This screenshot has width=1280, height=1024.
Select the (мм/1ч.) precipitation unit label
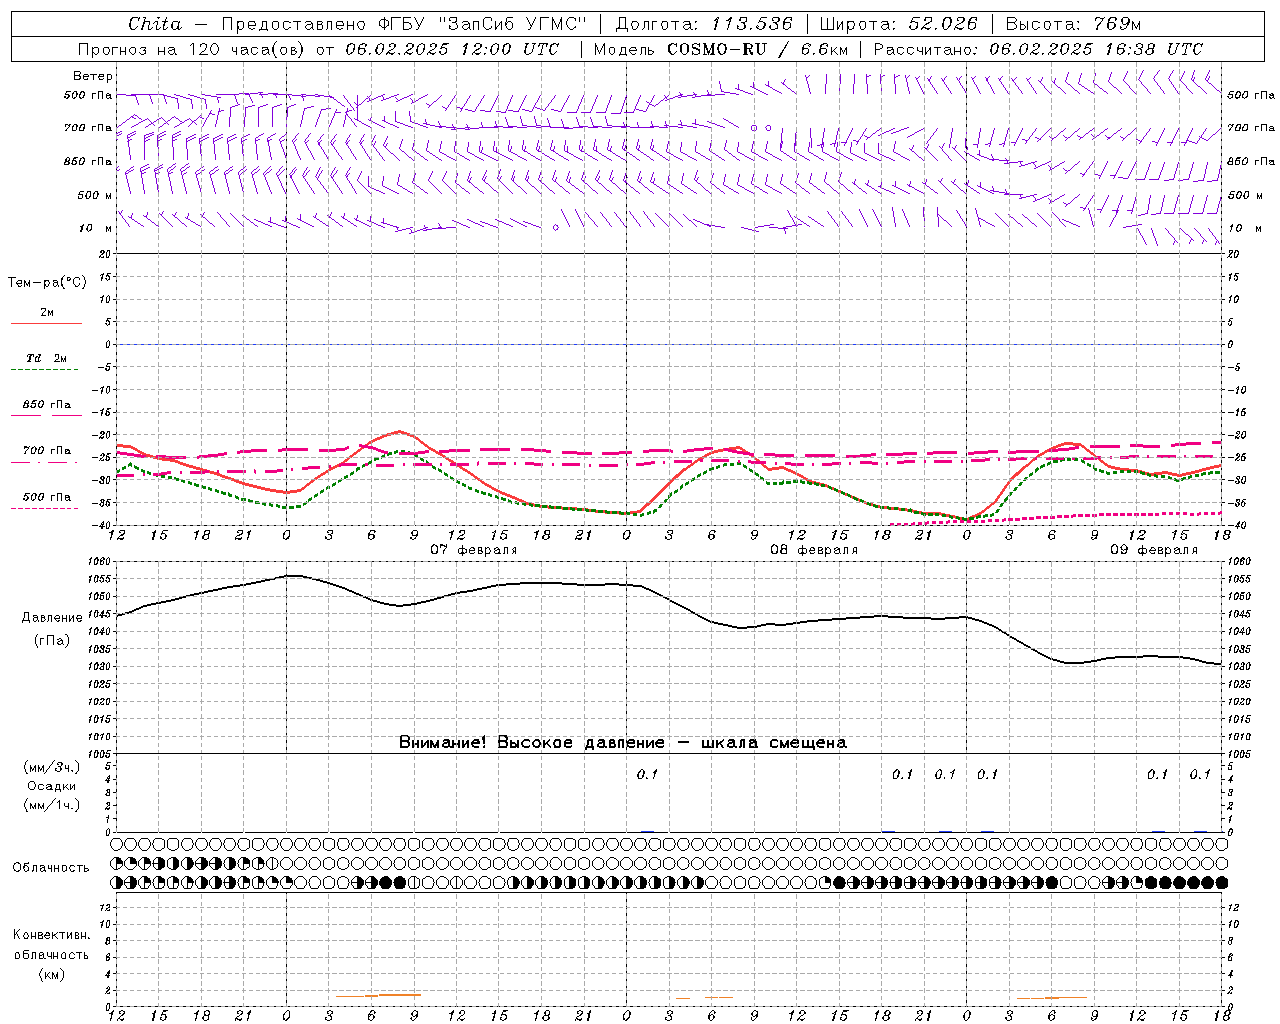click(x=51, y=805)
